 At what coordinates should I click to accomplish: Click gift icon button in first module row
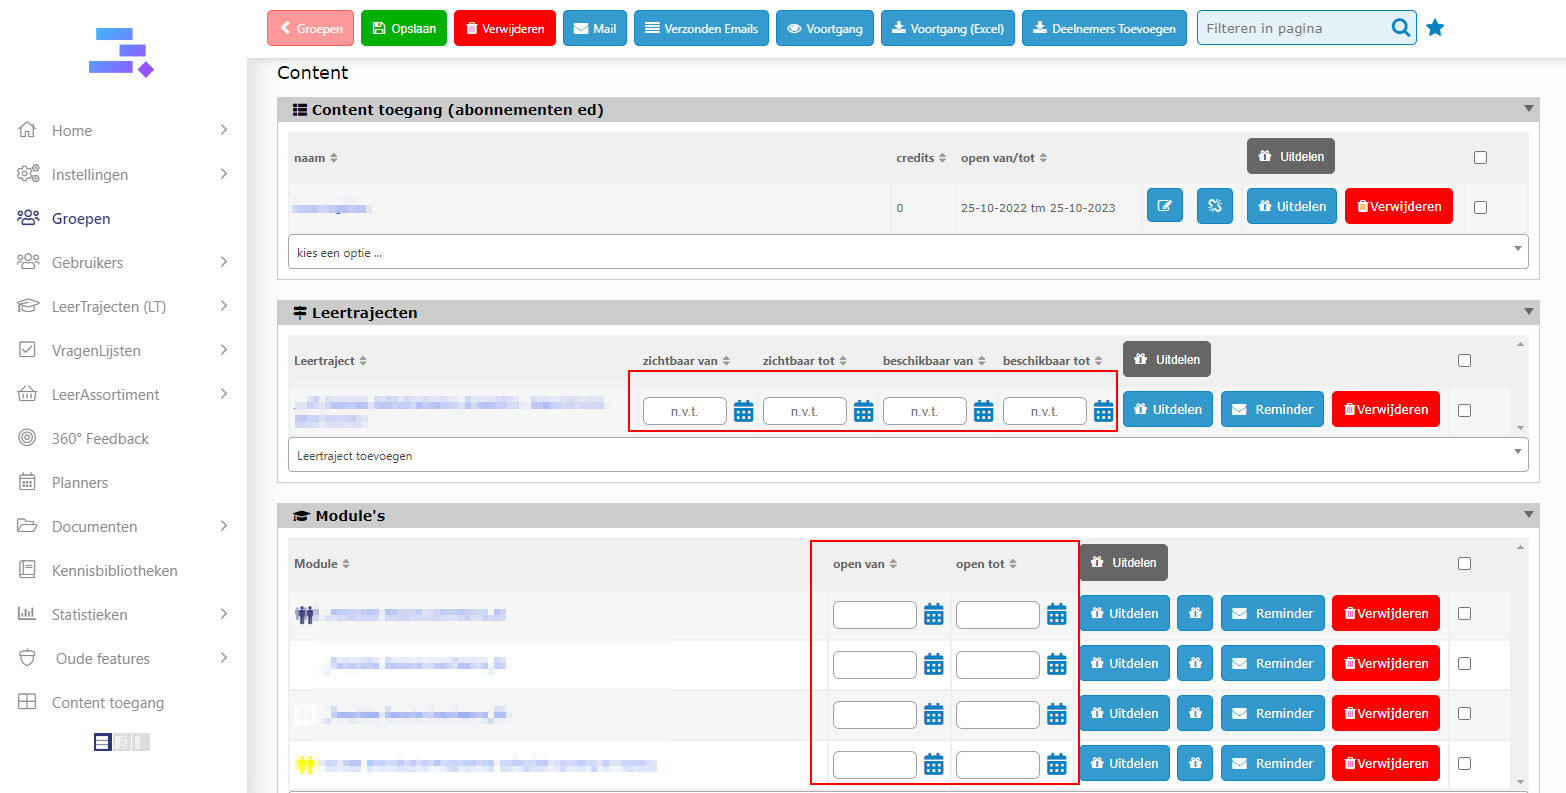coord(1194,614)
